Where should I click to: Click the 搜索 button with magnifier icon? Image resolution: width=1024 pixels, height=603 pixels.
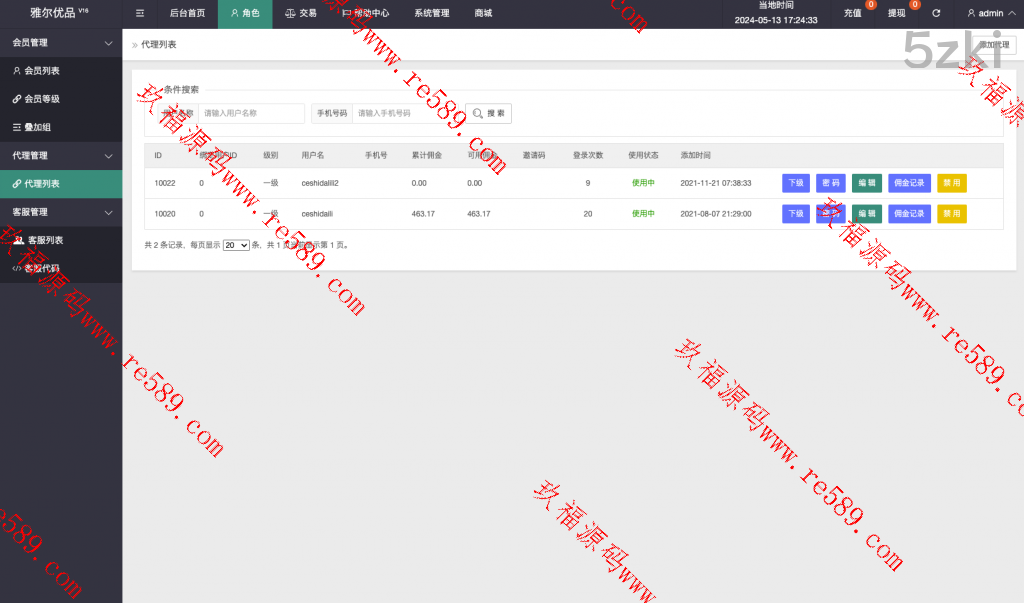click(x=488, y=114)
